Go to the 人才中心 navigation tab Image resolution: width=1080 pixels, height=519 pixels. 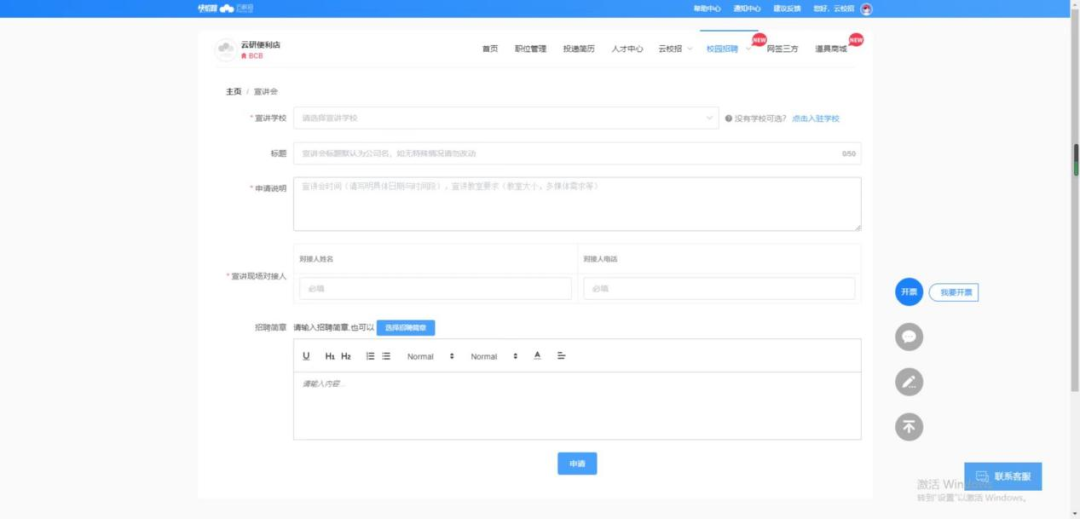click(x=627, y=48)
